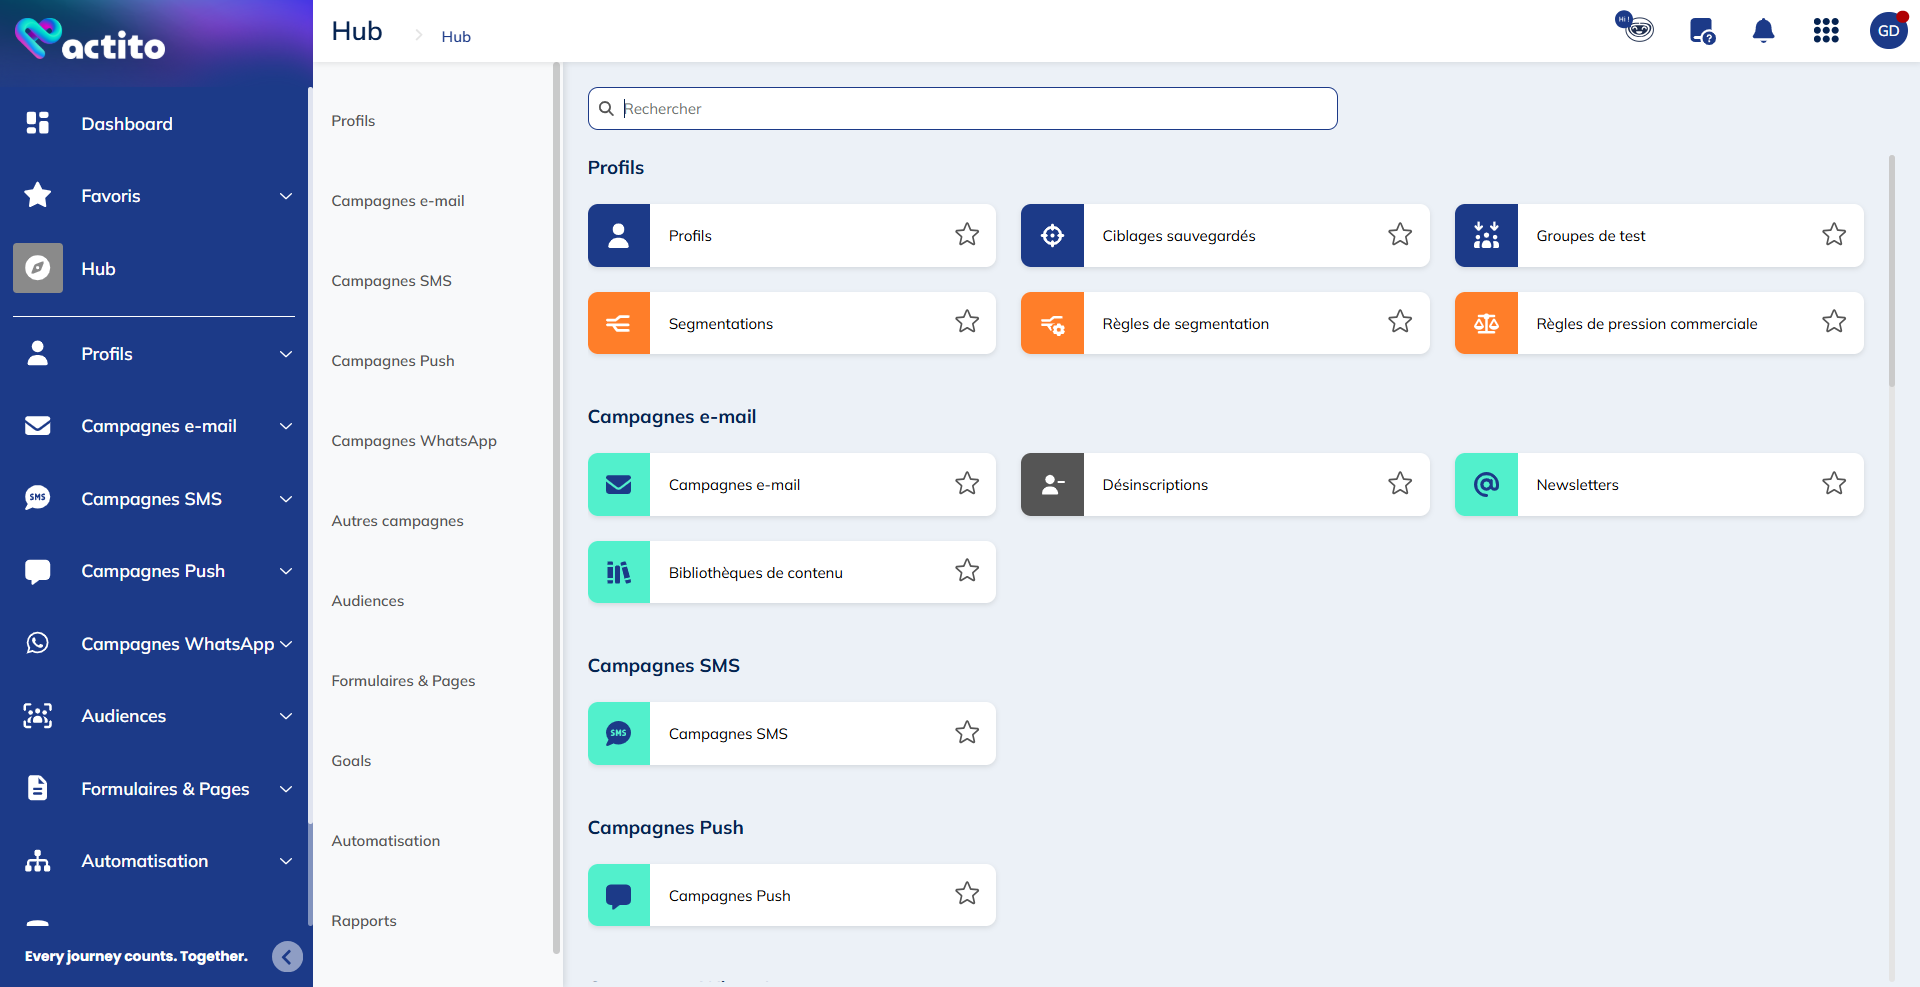Expand the Audiences sidebar chevron

(x=286, y=716)
